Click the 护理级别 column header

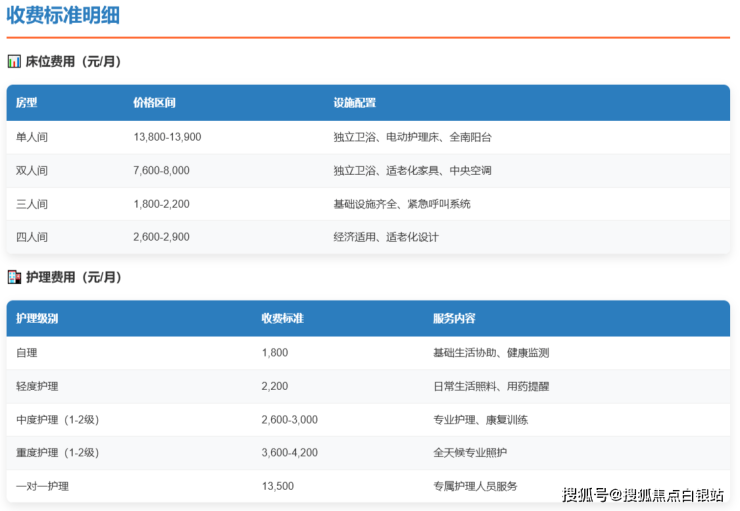[38, 319]
